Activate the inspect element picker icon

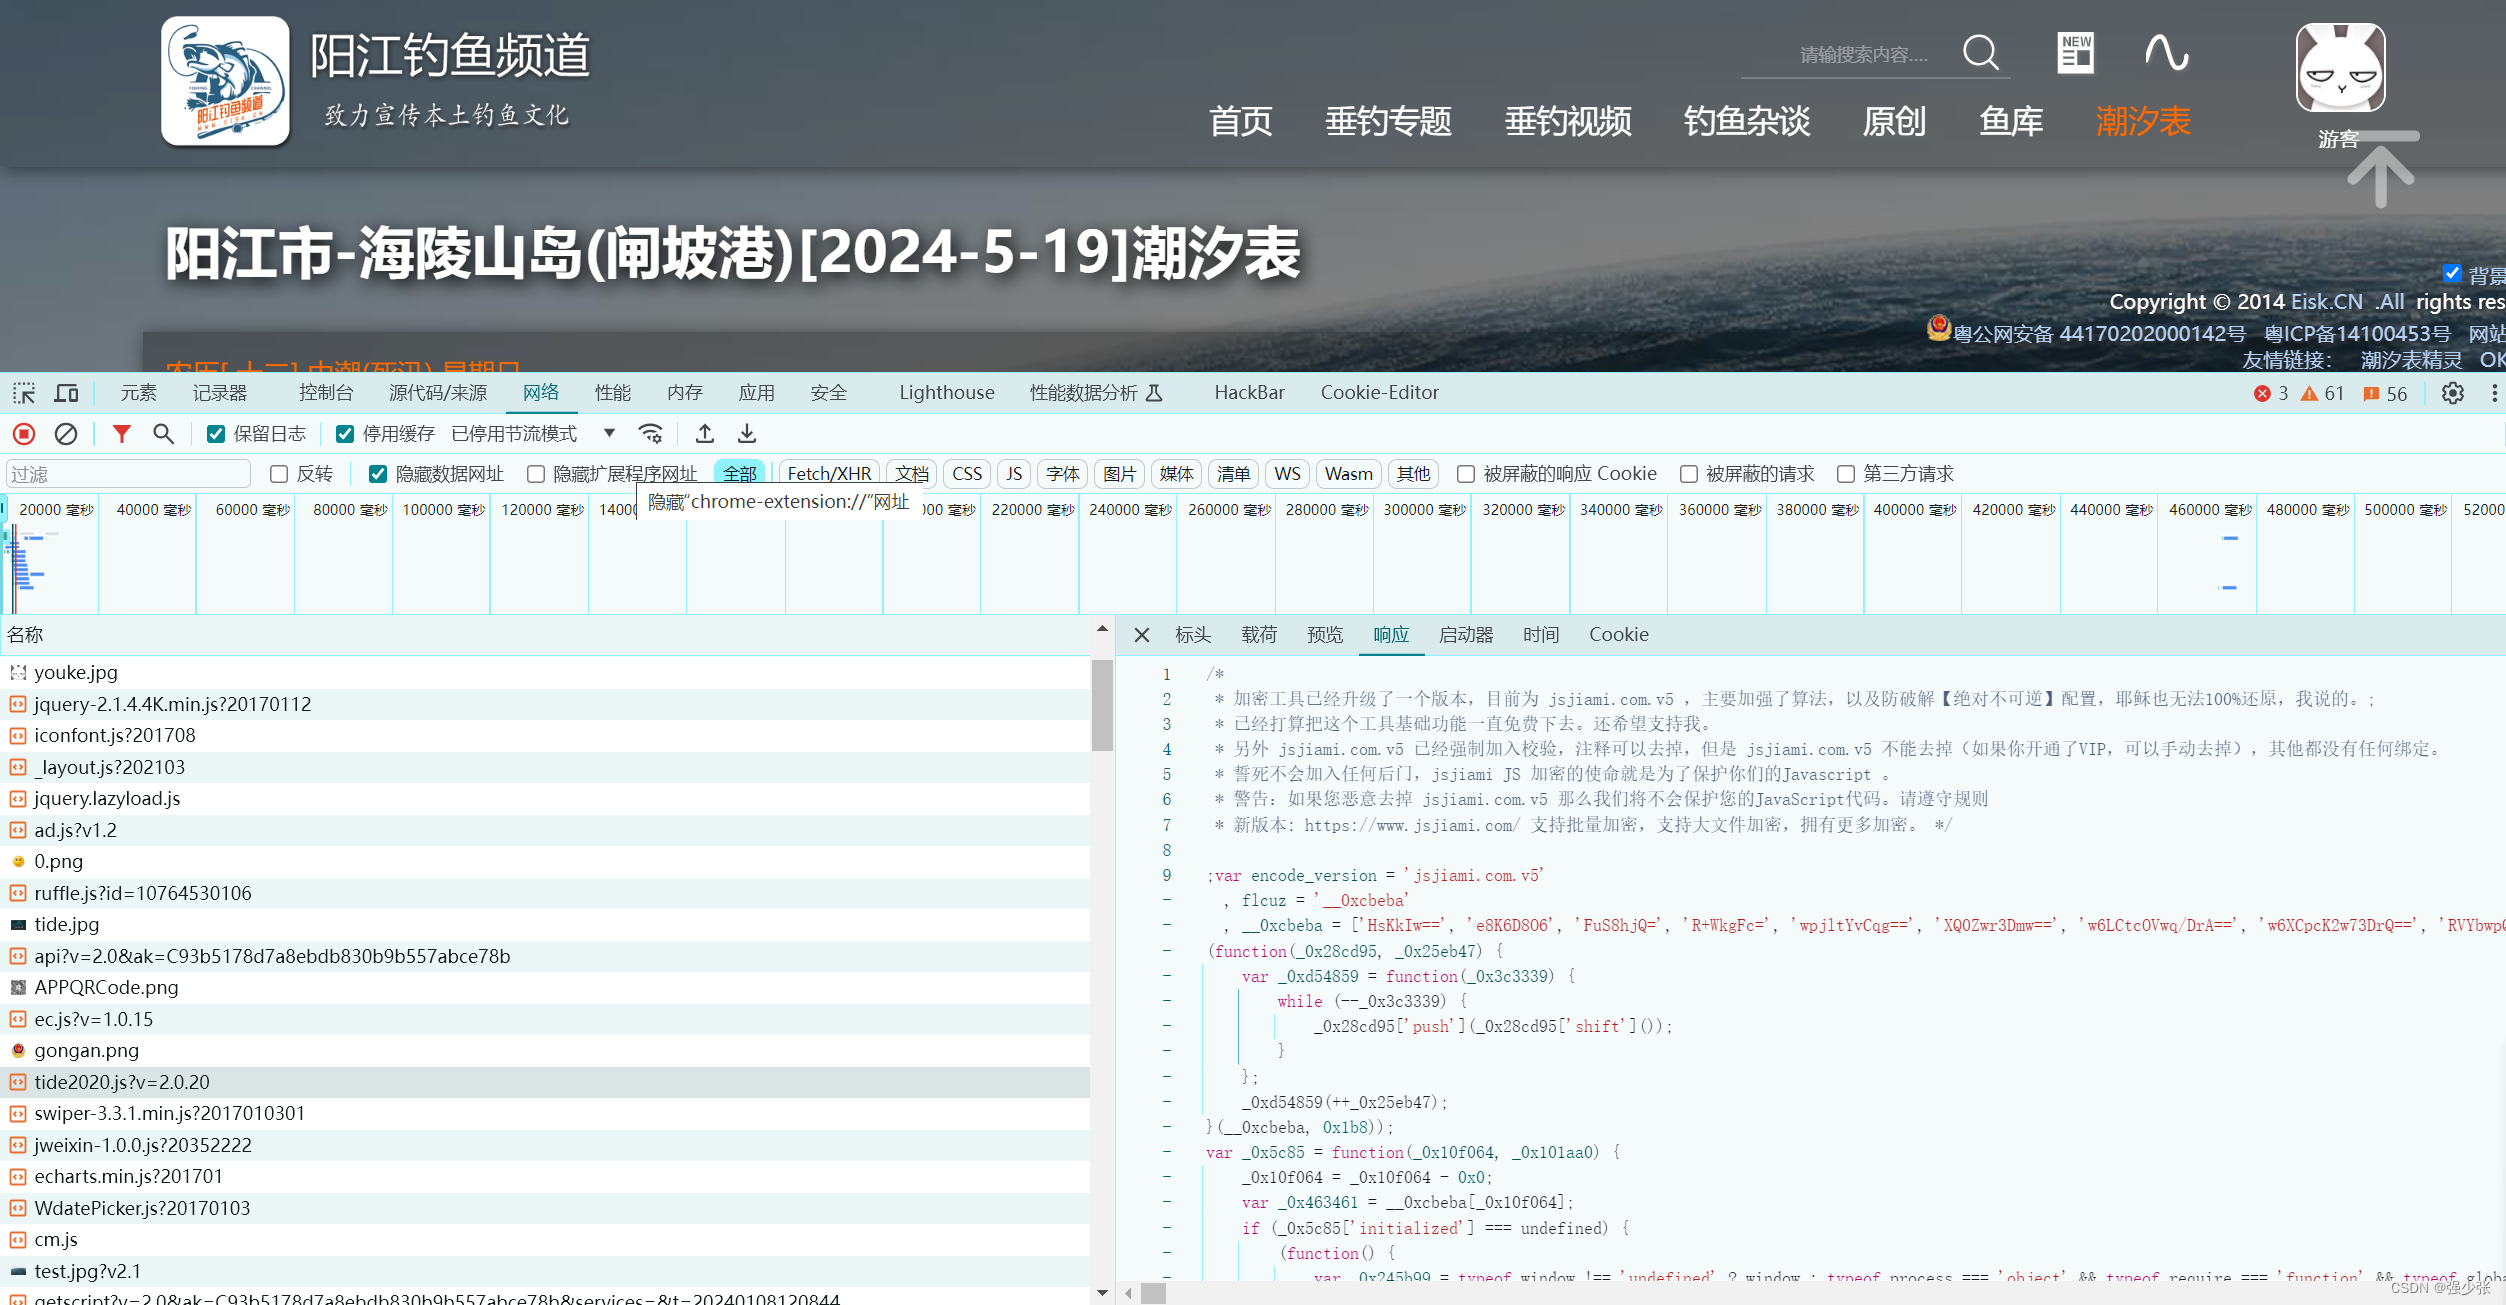click(x=24, y=393)
